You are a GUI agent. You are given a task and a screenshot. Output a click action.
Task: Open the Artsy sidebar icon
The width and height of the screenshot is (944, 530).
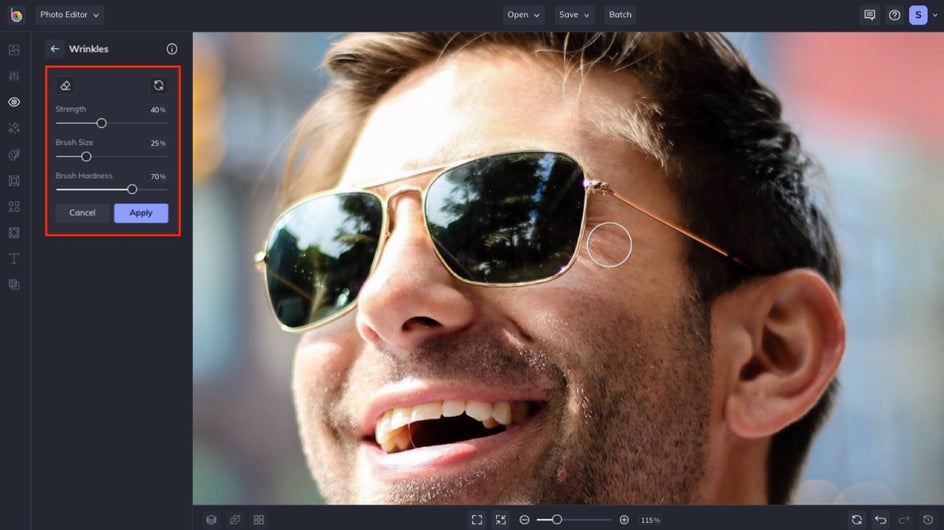pos(14,154)
